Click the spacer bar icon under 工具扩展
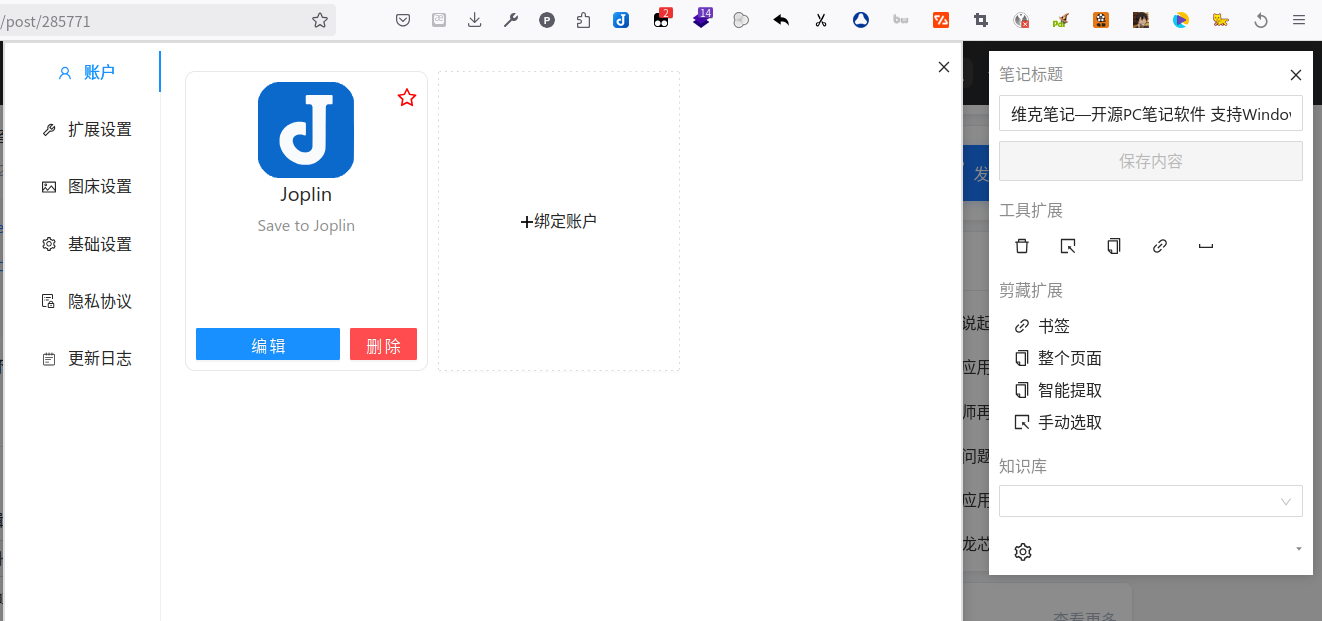This screenshot has width=1322, height=621. pyautogui.click(x=1206, y=246)
